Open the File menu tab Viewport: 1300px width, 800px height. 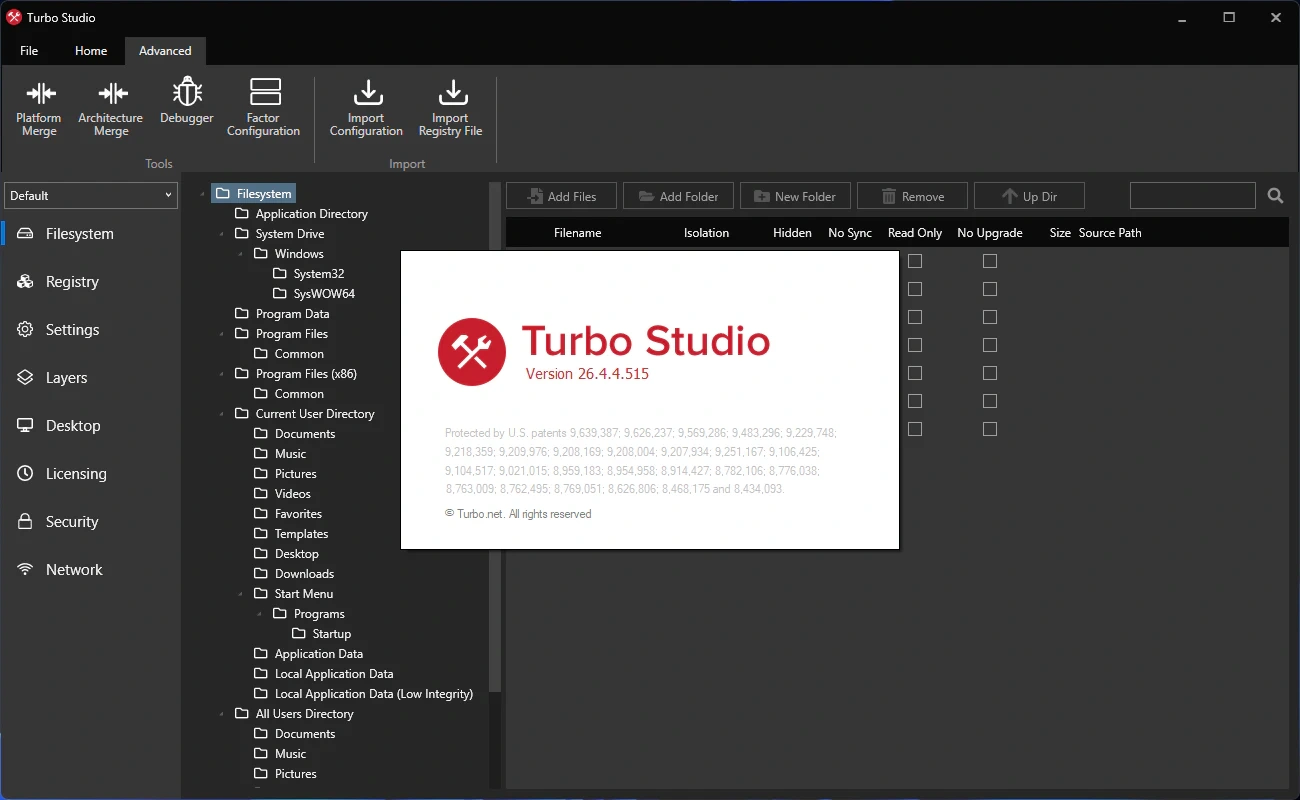[x=29, y=51]
